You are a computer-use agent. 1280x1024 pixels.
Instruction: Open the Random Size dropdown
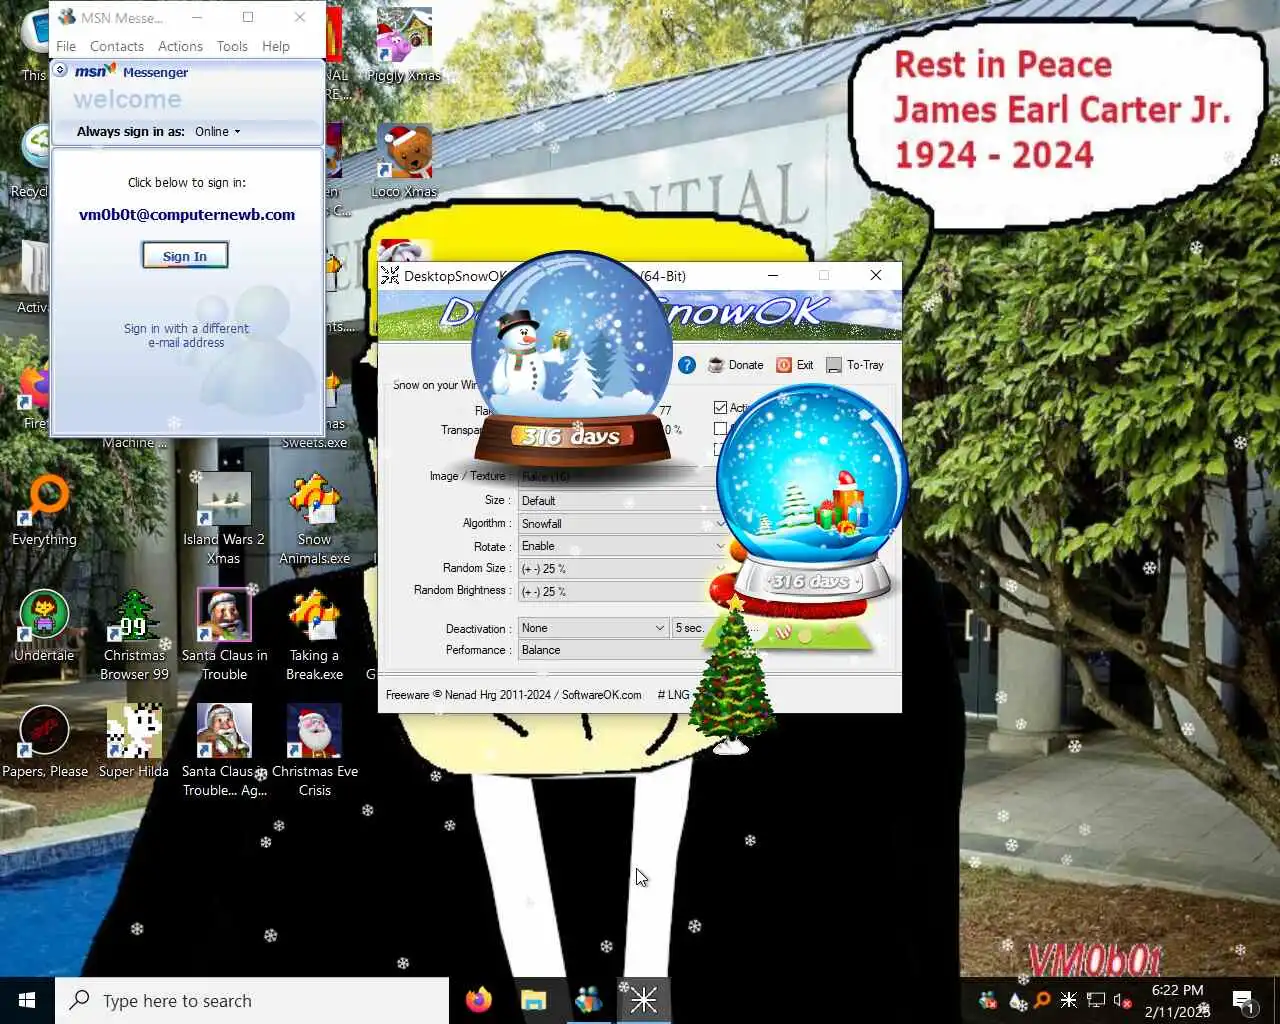click(623, 569)
